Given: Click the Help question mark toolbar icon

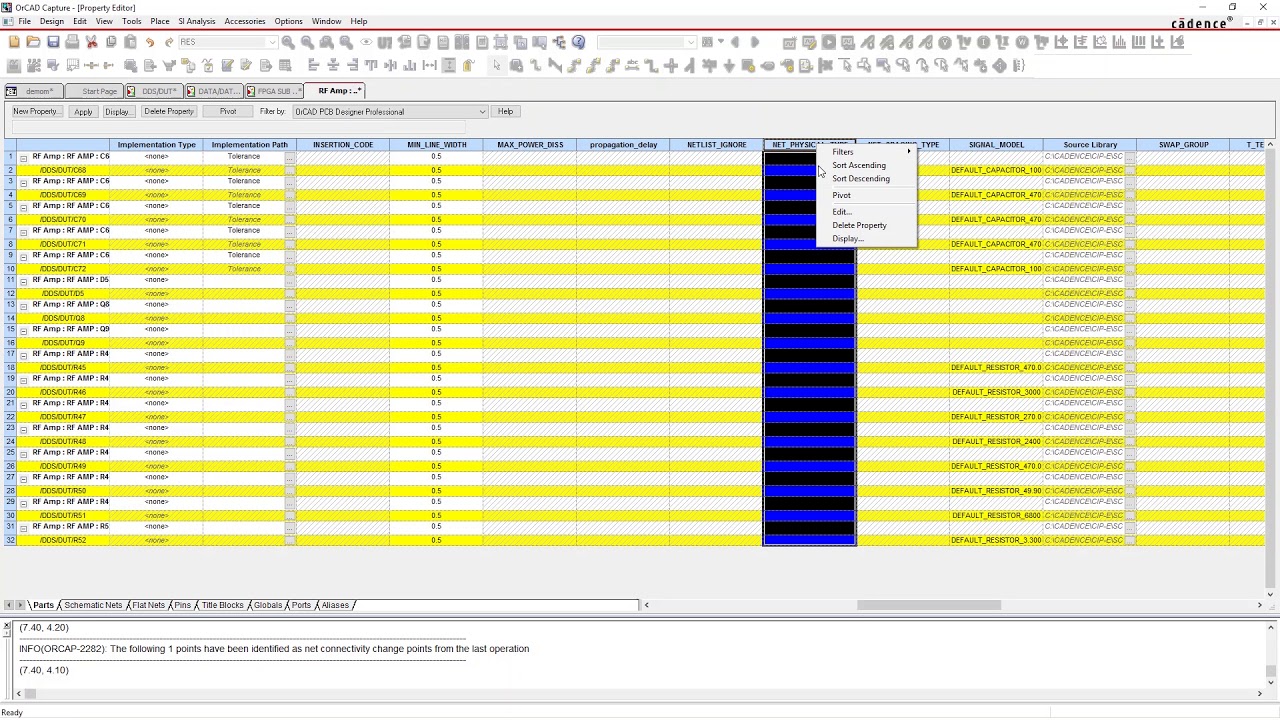Looking at the screenshot, I should click(x=578, y=42).
